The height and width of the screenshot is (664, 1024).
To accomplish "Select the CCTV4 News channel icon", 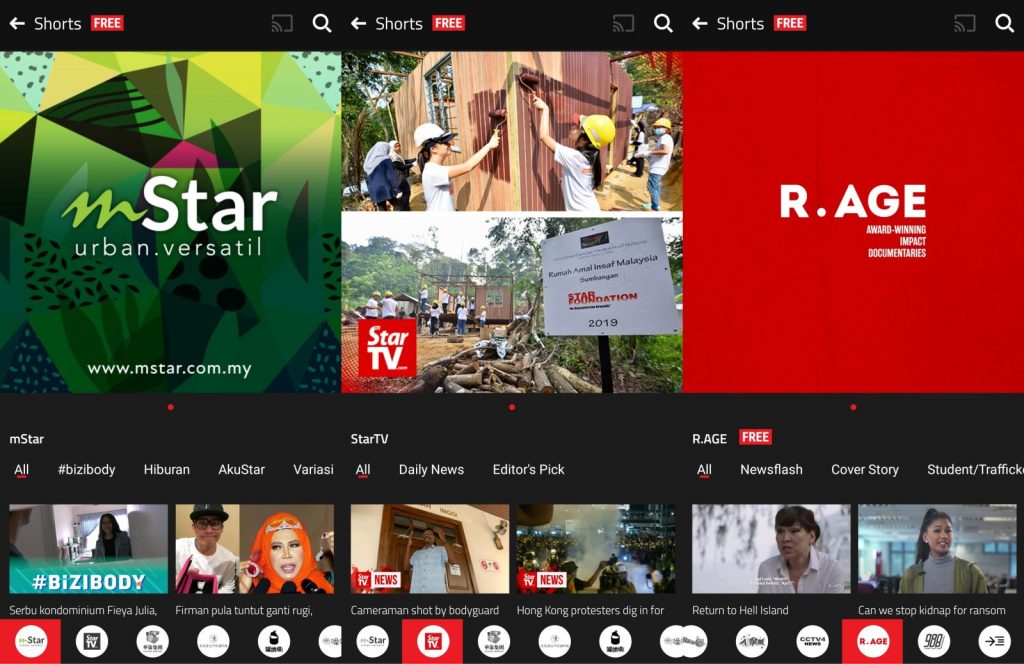I will tap(812, 641).
